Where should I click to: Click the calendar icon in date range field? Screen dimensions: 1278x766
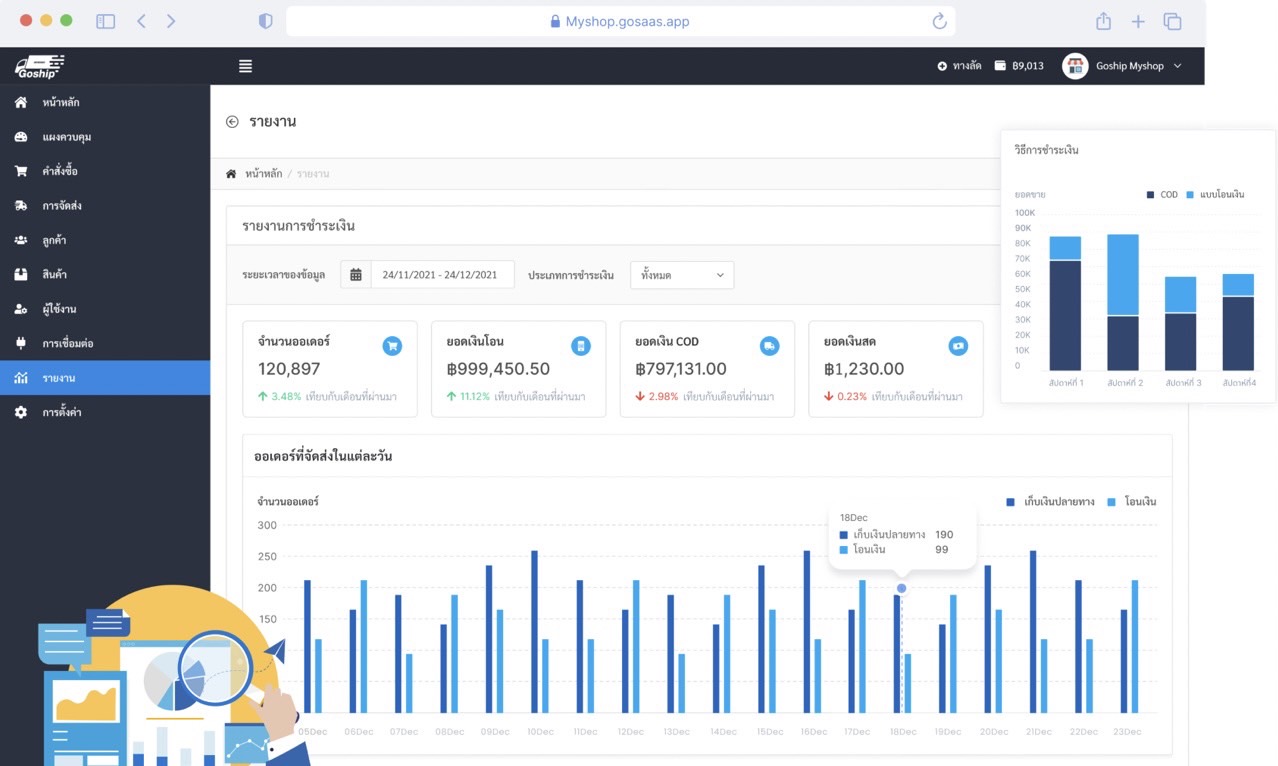point(355,275)
